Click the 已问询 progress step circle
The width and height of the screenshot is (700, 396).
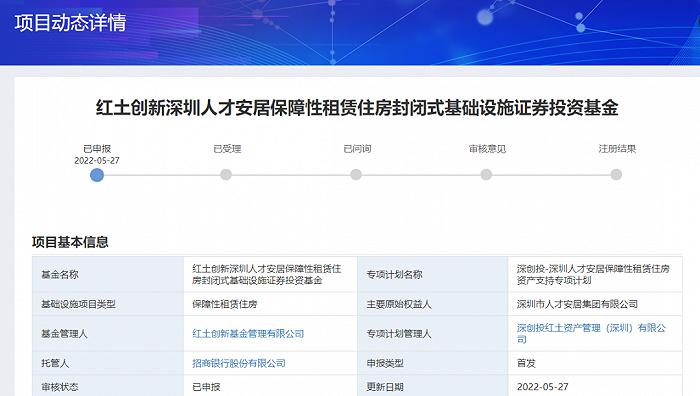(356, 175)
